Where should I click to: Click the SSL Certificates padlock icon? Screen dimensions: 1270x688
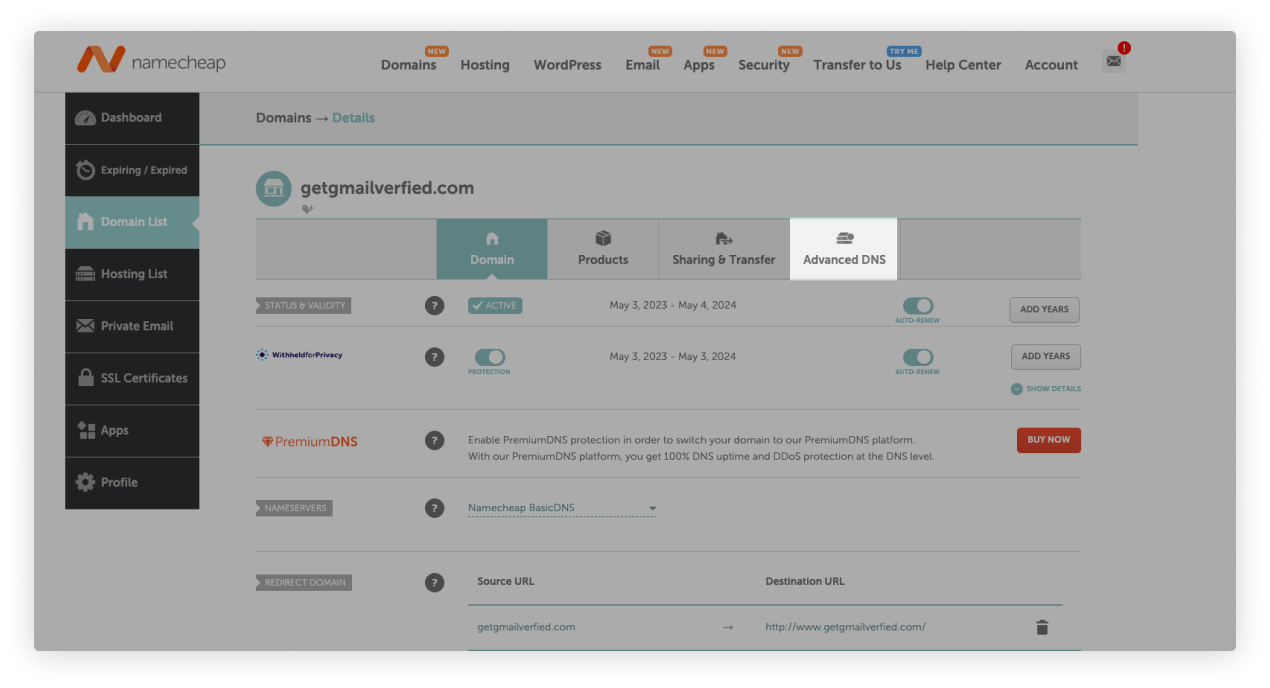86,378
